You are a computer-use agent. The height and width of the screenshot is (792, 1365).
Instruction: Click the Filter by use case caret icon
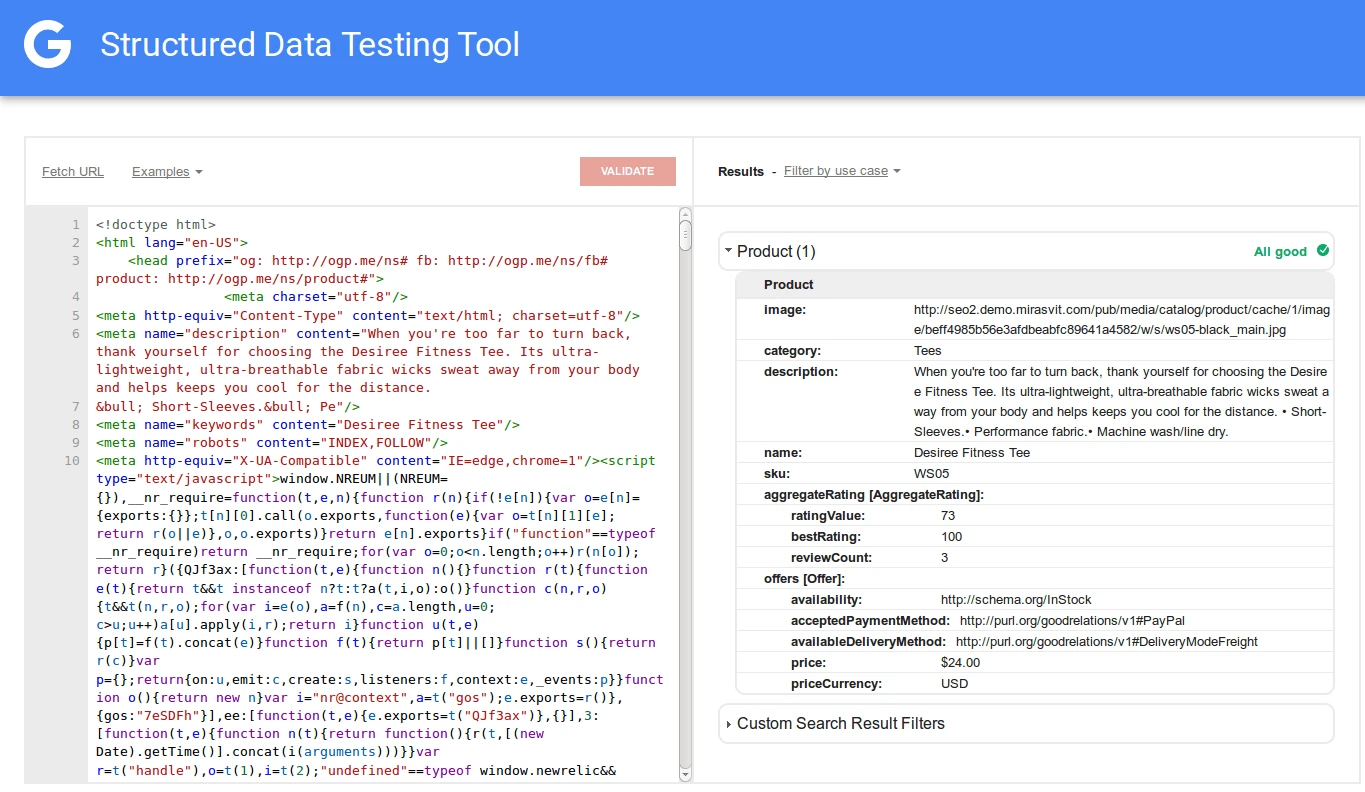(x=898, y=170)
